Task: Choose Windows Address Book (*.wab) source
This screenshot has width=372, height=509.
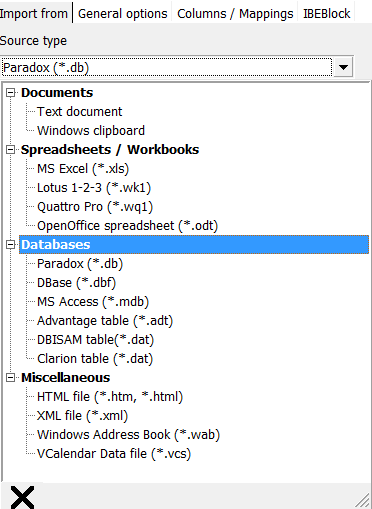Action: (x=129, y=435)
